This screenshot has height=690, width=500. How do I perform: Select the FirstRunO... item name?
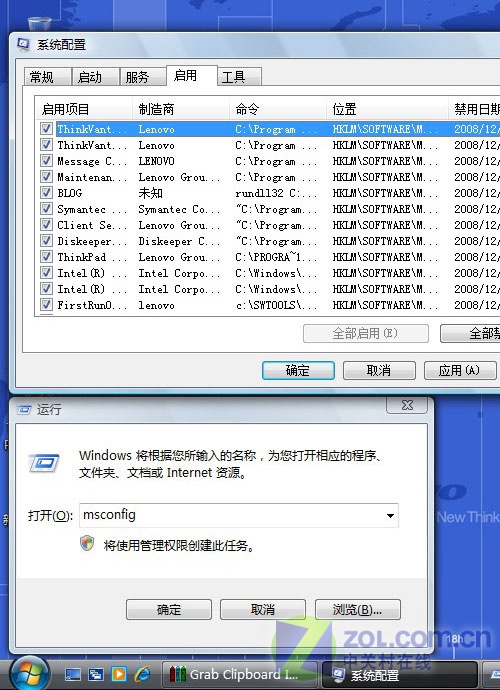[x=92, y=305]
